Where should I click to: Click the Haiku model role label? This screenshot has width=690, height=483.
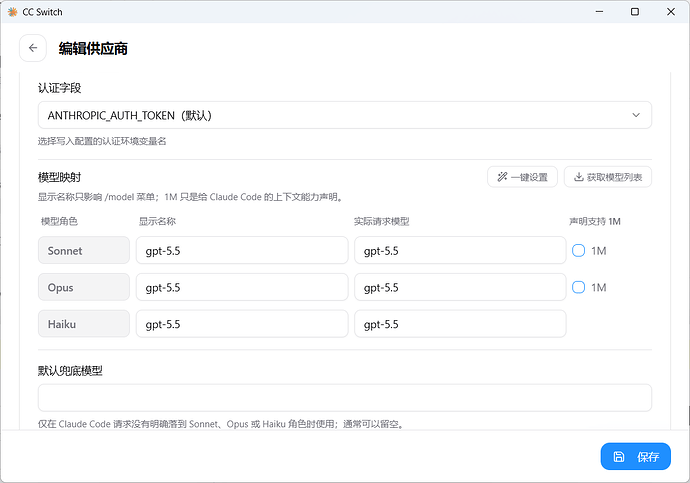click(84, 324)
